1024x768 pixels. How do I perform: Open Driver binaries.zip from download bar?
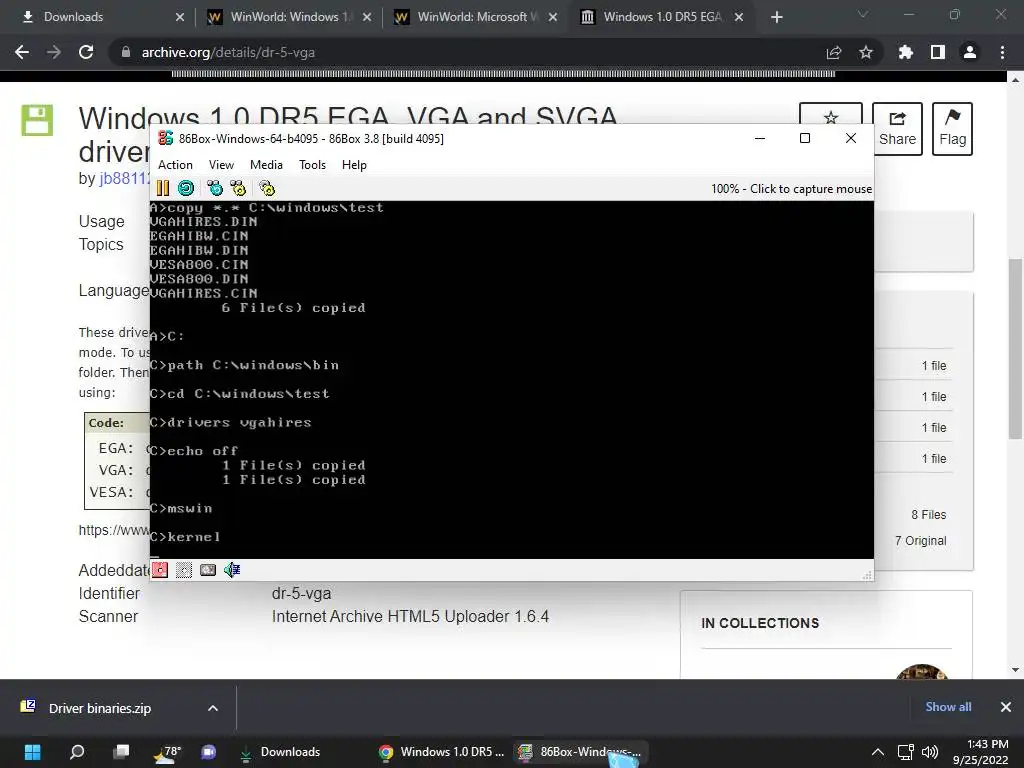99,709
